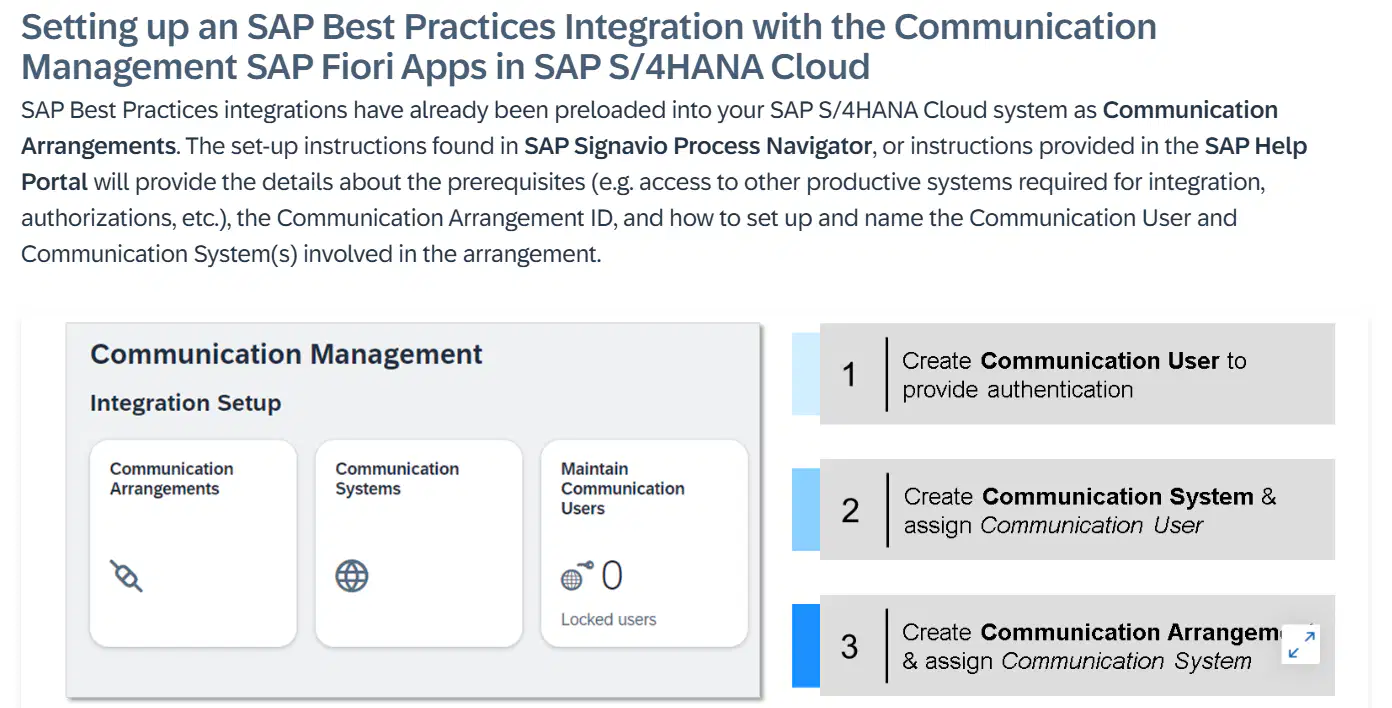The width and height of the screenshot is (1392, 708).
Task: Click the Integration Setup section label
Action: coord(185,403)
